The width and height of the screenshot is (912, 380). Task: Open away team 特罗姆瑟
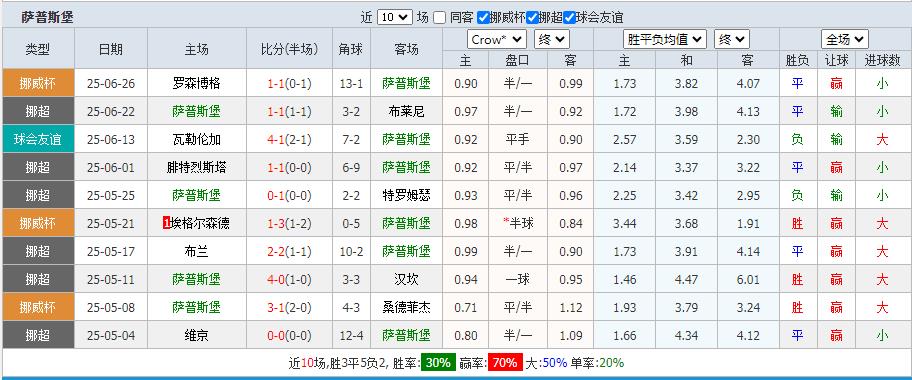pos(406,195)
